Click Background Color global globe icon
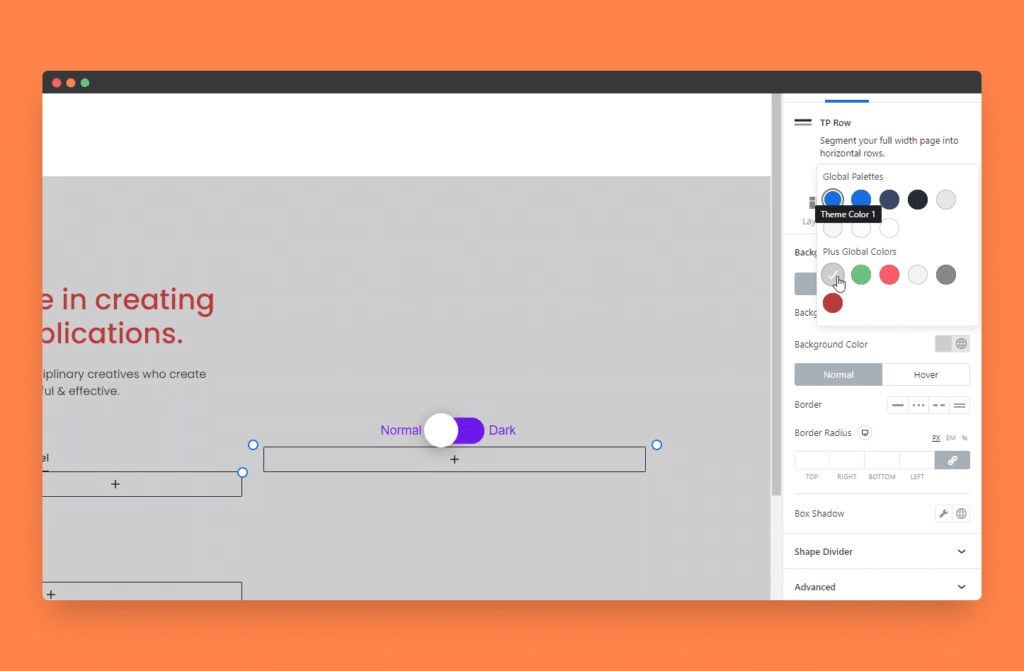Viewport: 1024px width, 671px height. (961, 344)
